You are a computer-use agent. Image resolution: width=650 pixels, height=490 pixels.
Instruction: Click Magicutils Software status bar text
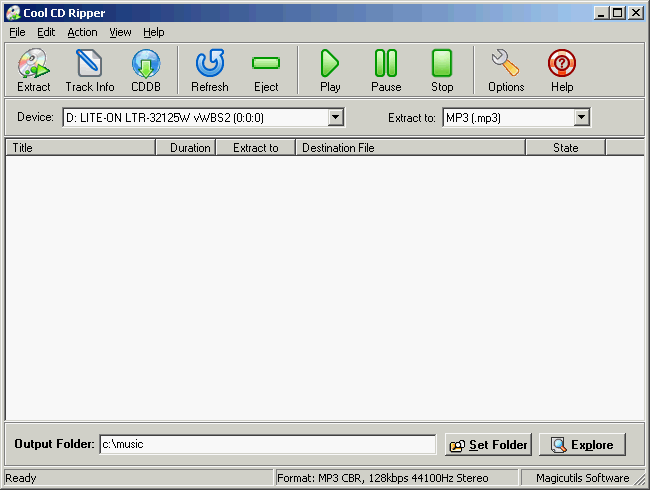[582, 478]
